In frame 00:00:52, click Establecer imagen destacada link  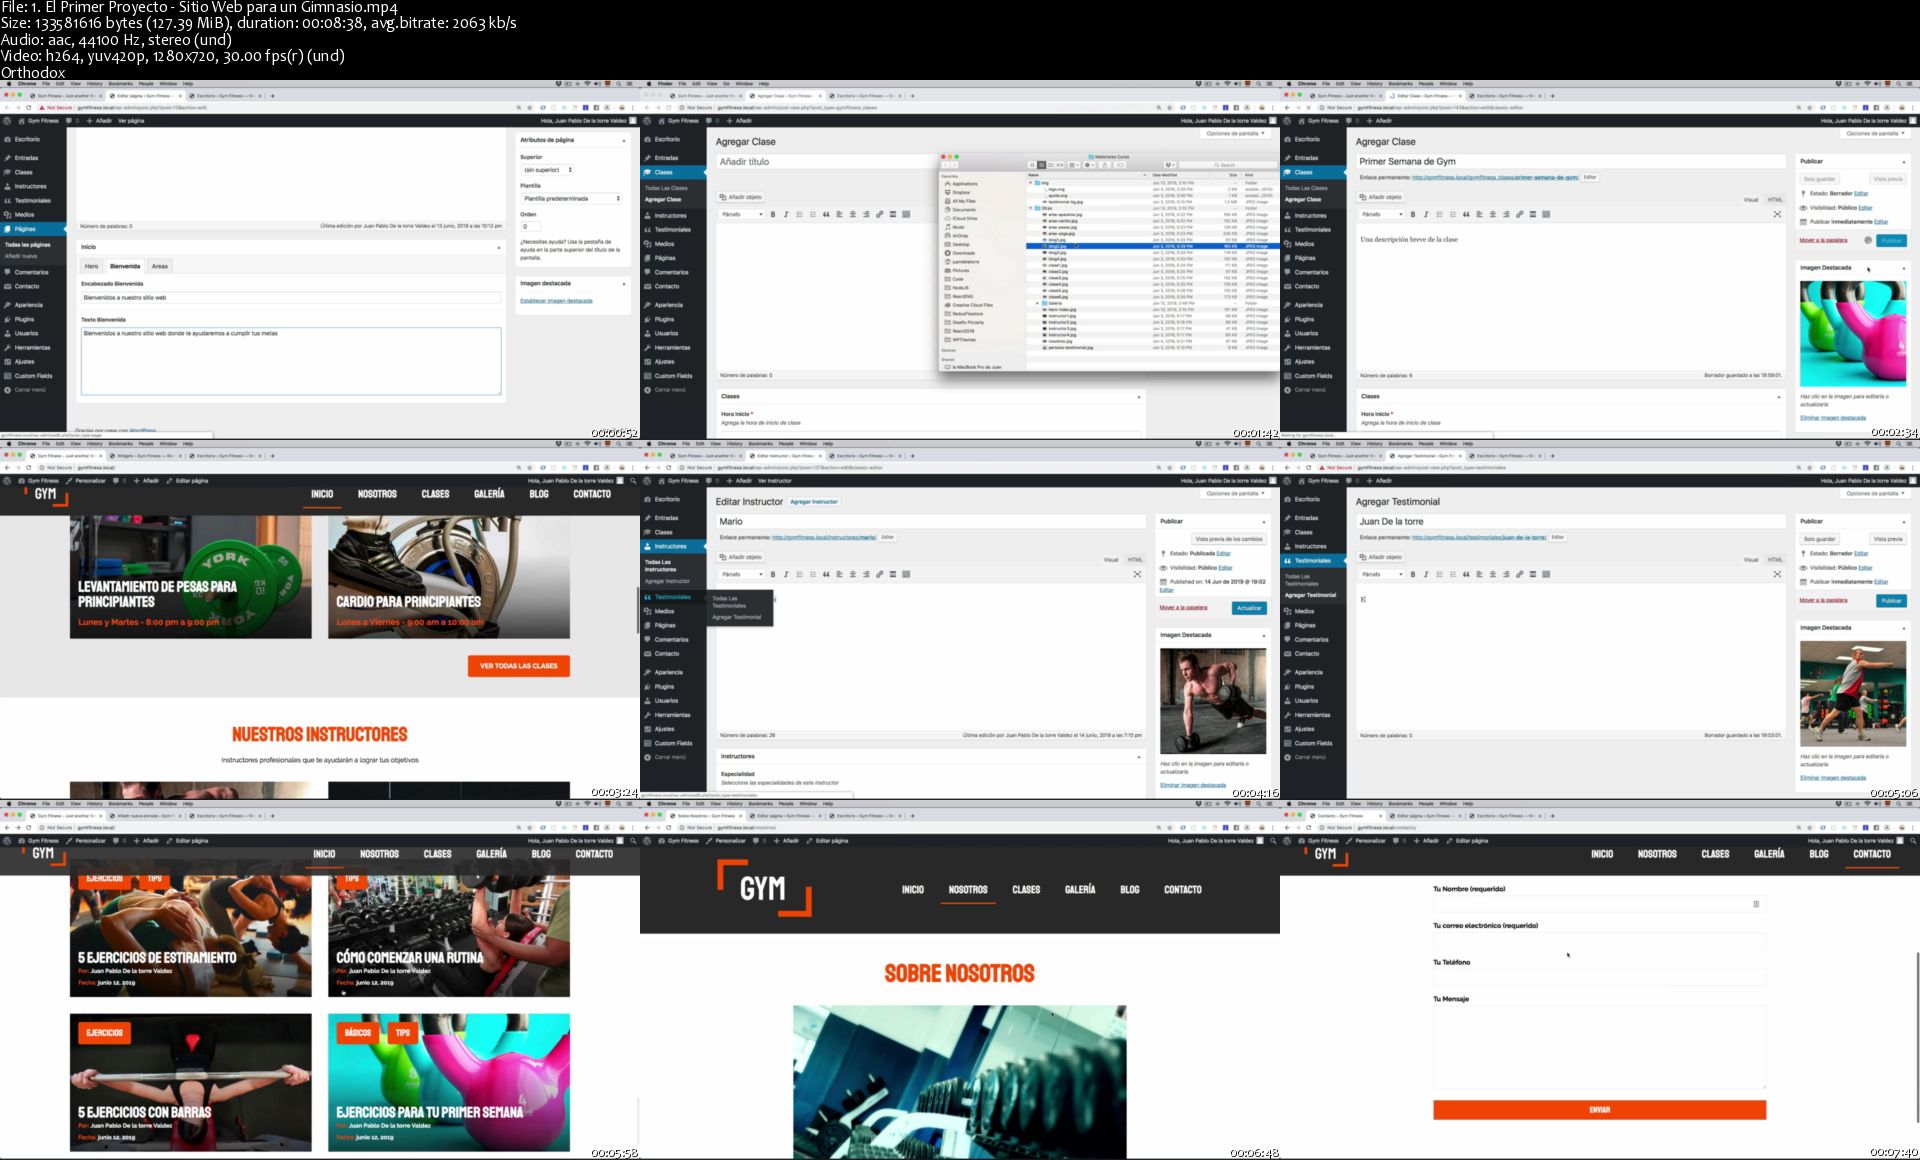(556, 301)
